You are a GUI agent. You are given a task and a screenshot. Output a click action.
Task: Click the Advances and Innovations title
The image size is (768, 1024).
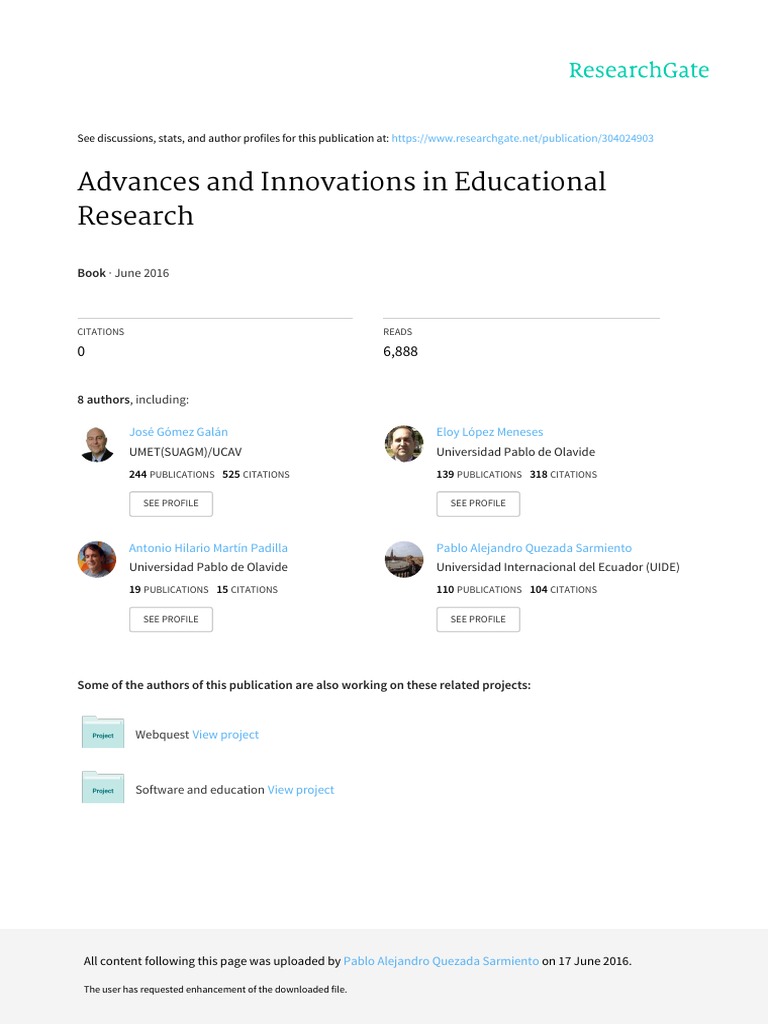coord(342,198)
